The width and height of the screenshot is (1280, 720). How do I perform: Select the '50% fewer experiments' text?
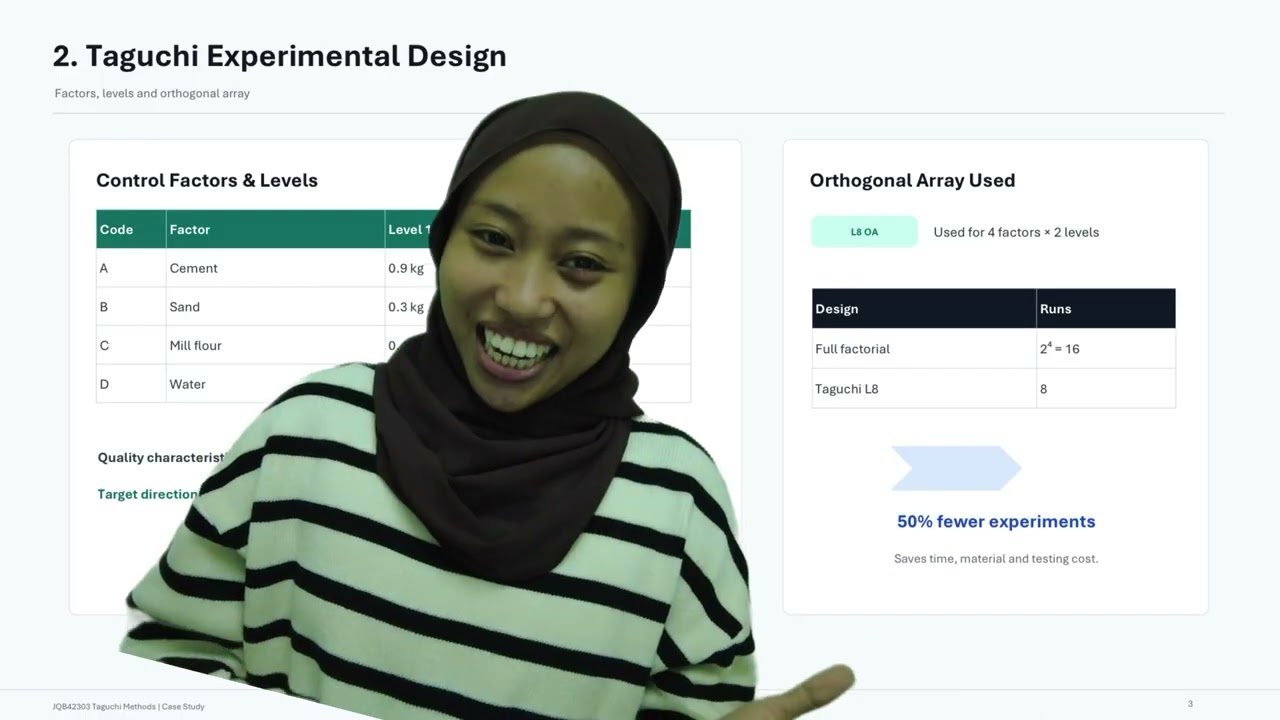click(x=996, y=521)
